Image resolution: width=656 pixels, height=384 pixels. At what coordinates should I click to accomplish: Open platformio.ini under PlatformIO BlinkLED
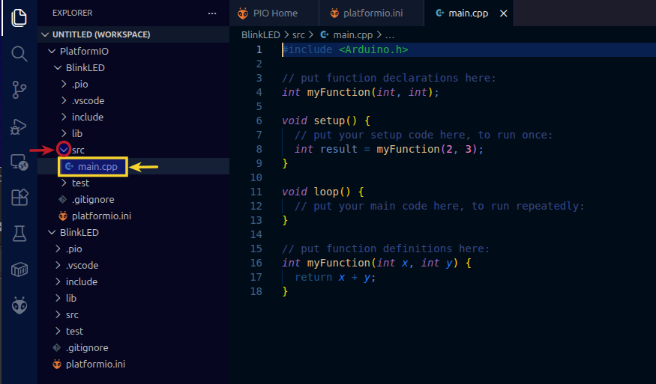coord(133,216)
